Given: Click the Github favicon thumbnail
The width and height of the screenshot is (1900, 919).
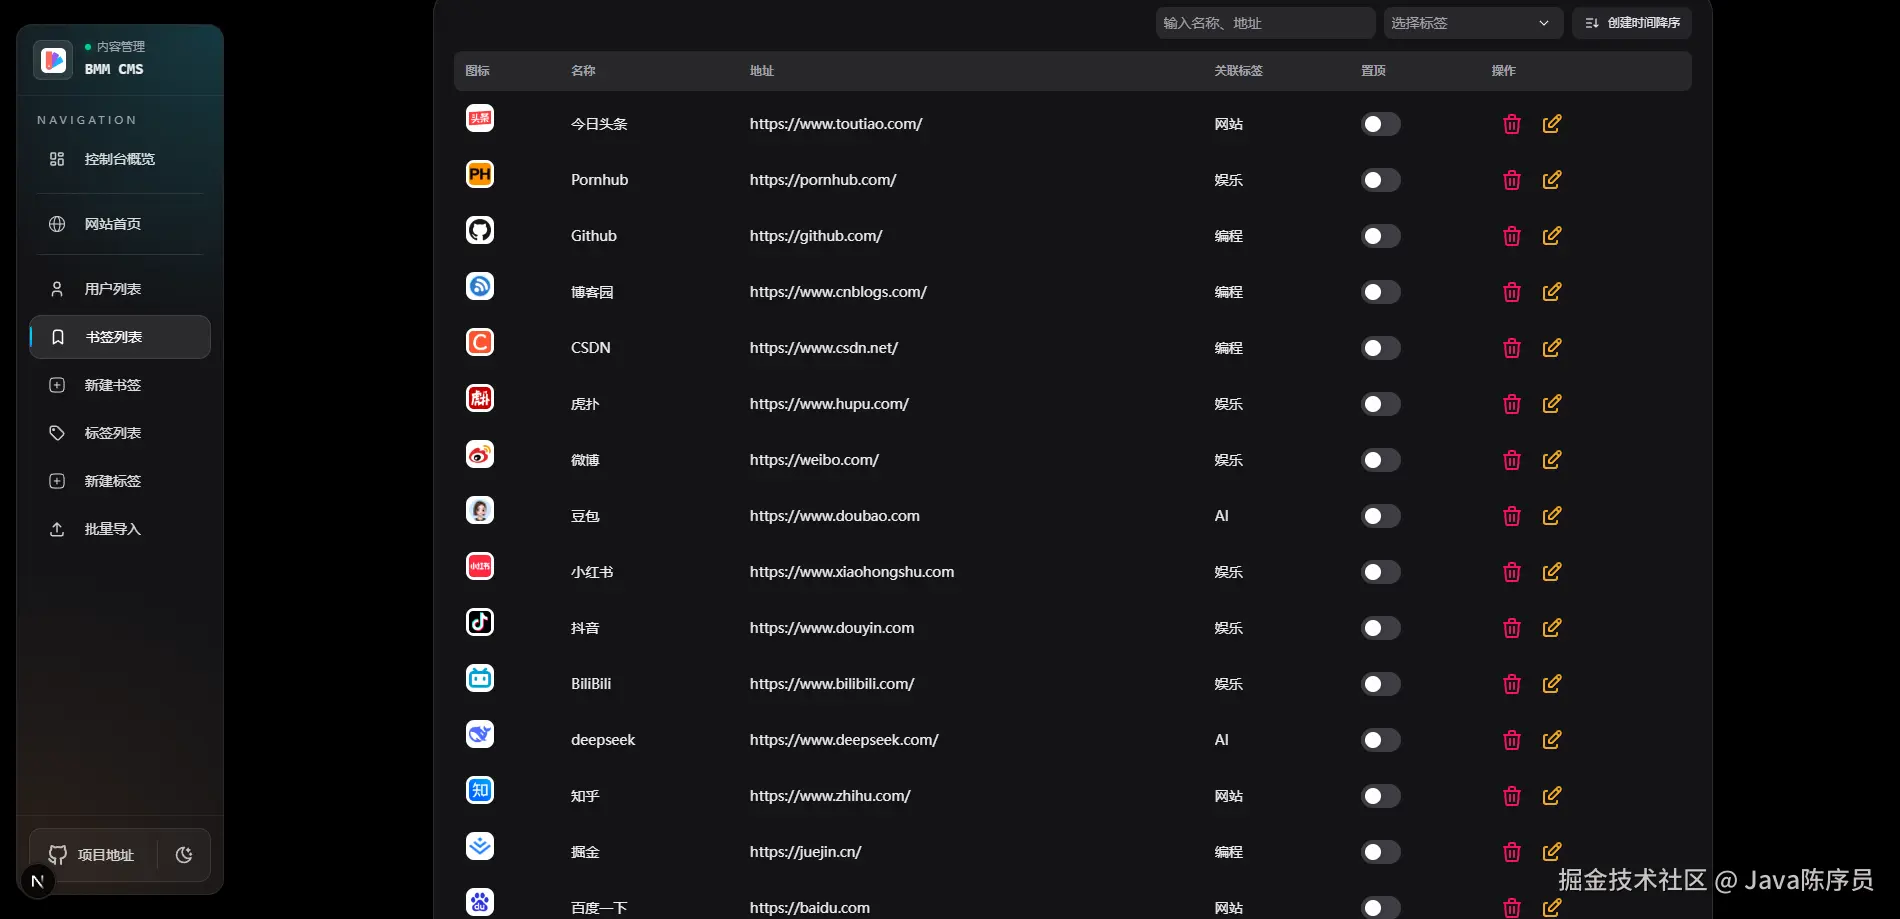Looking at the screenshot, I should (x=480, y=230).
